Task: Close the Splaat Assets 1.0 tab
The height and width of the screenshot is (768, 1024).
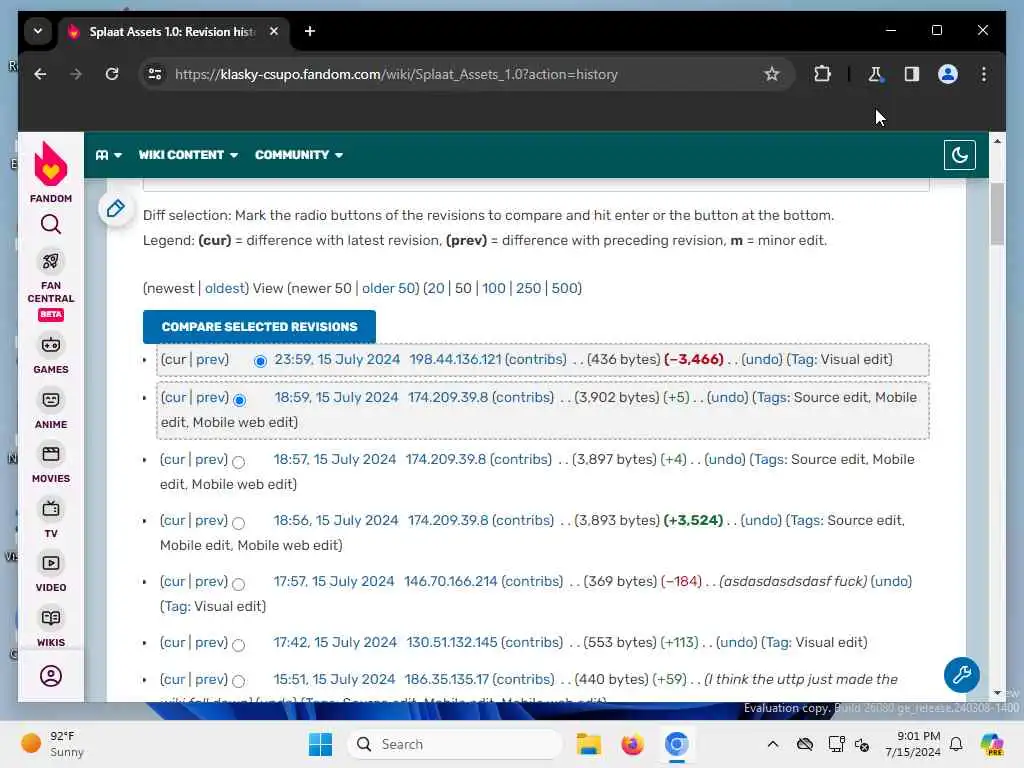Action: pos(274,31)
